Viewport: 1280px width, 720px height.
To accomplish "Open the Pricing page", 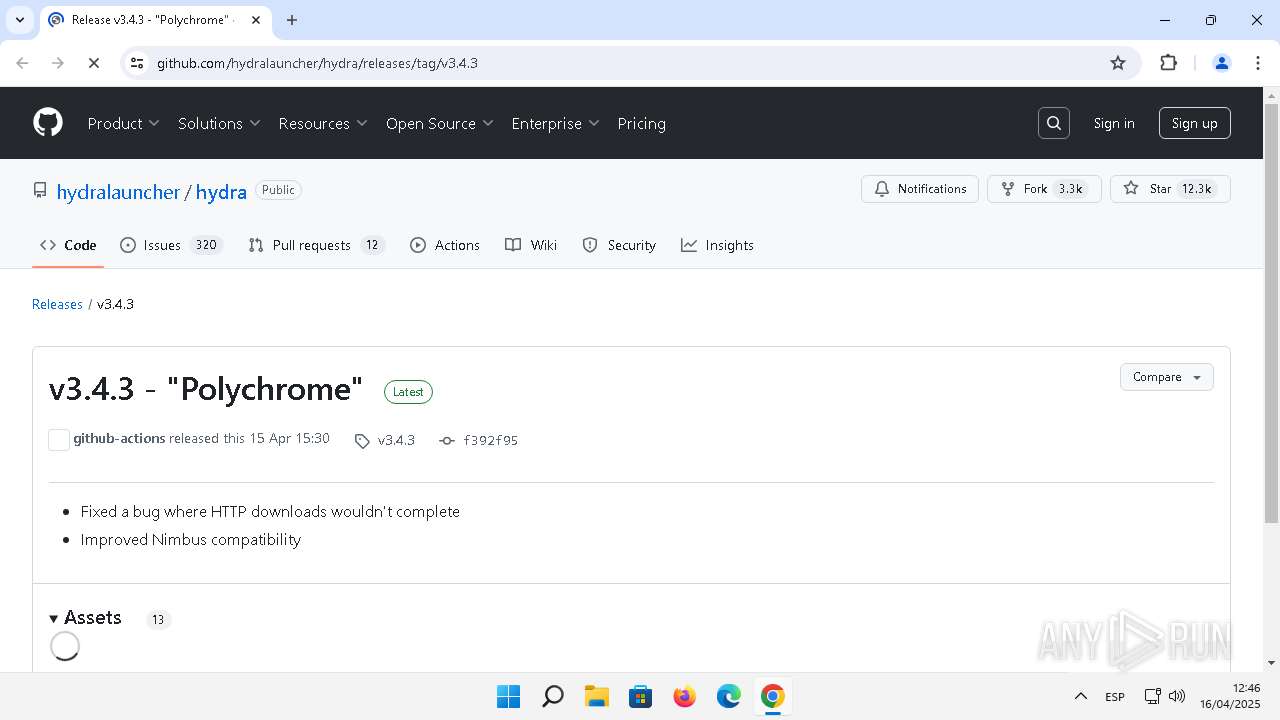I will pos(641,123).
